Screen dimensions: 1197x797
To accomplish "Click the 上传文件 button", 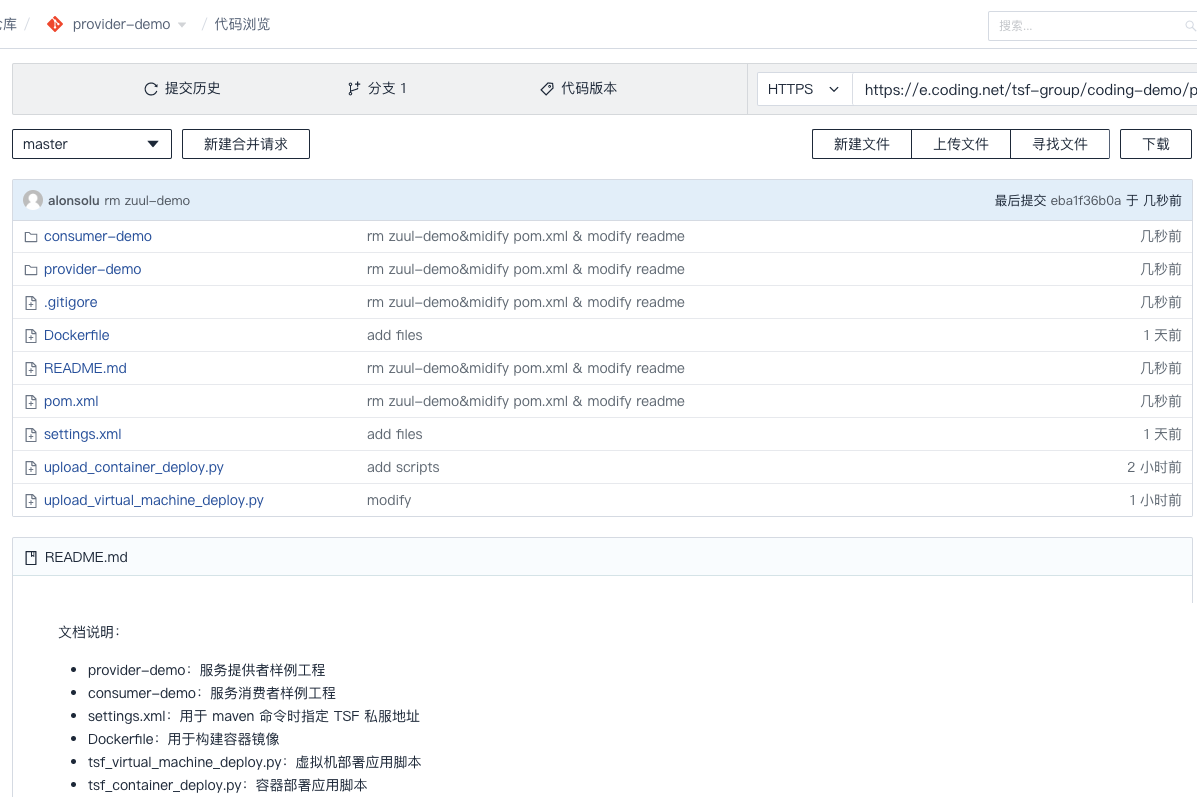I will 961,144.
